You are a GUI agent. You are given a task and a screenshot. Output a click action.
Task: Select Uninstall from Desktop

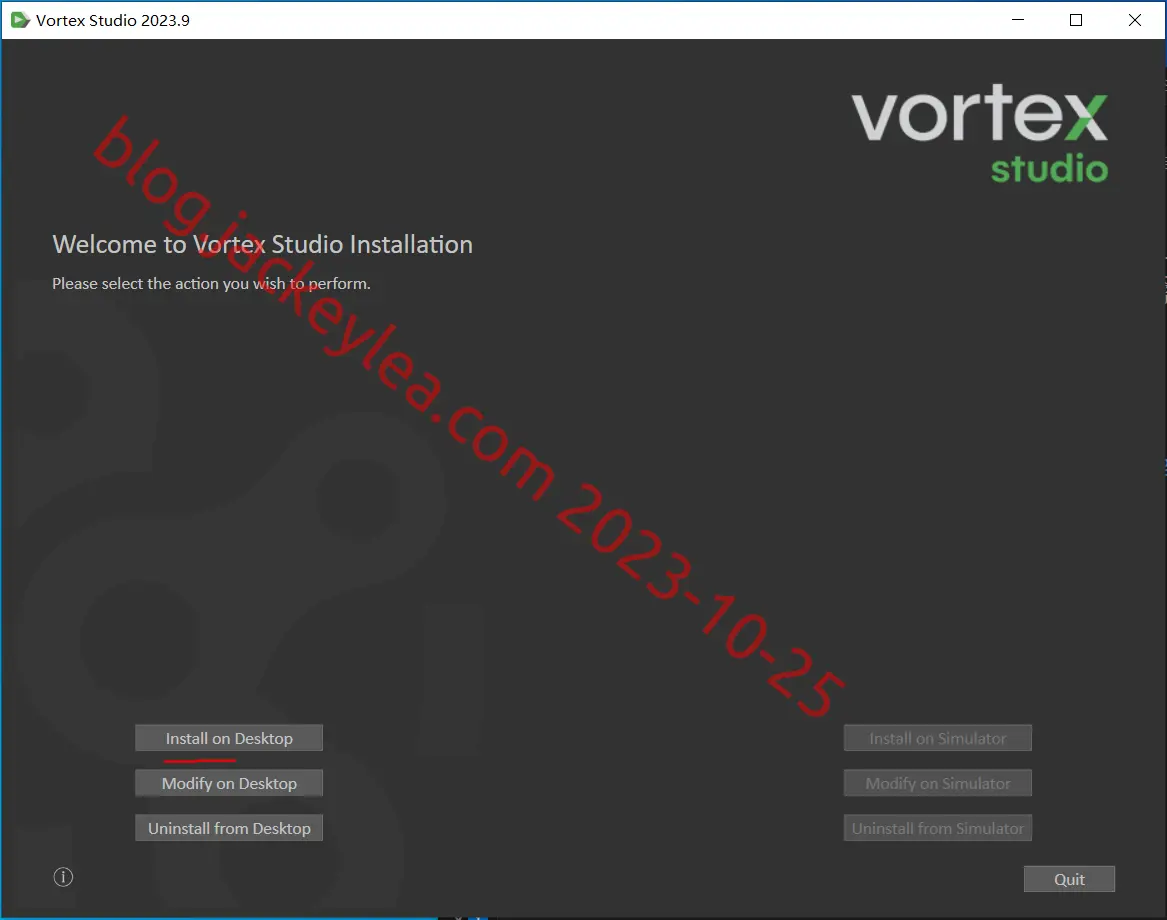pyautogui.click(x=228, y=827)
